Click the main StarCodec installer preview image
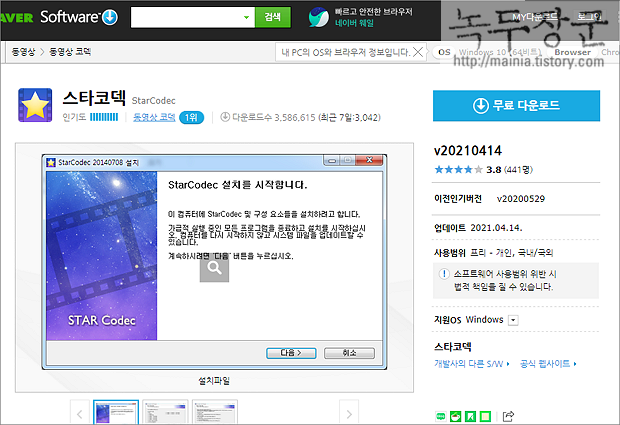620x425 pixels. tap(214, 262)
